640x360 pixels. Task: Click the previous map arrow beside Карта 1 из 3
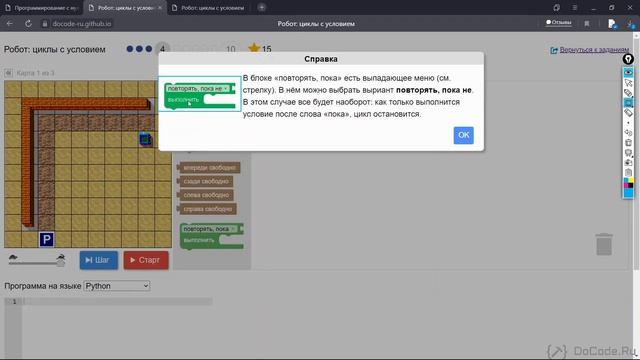click(x=9, y=73)
